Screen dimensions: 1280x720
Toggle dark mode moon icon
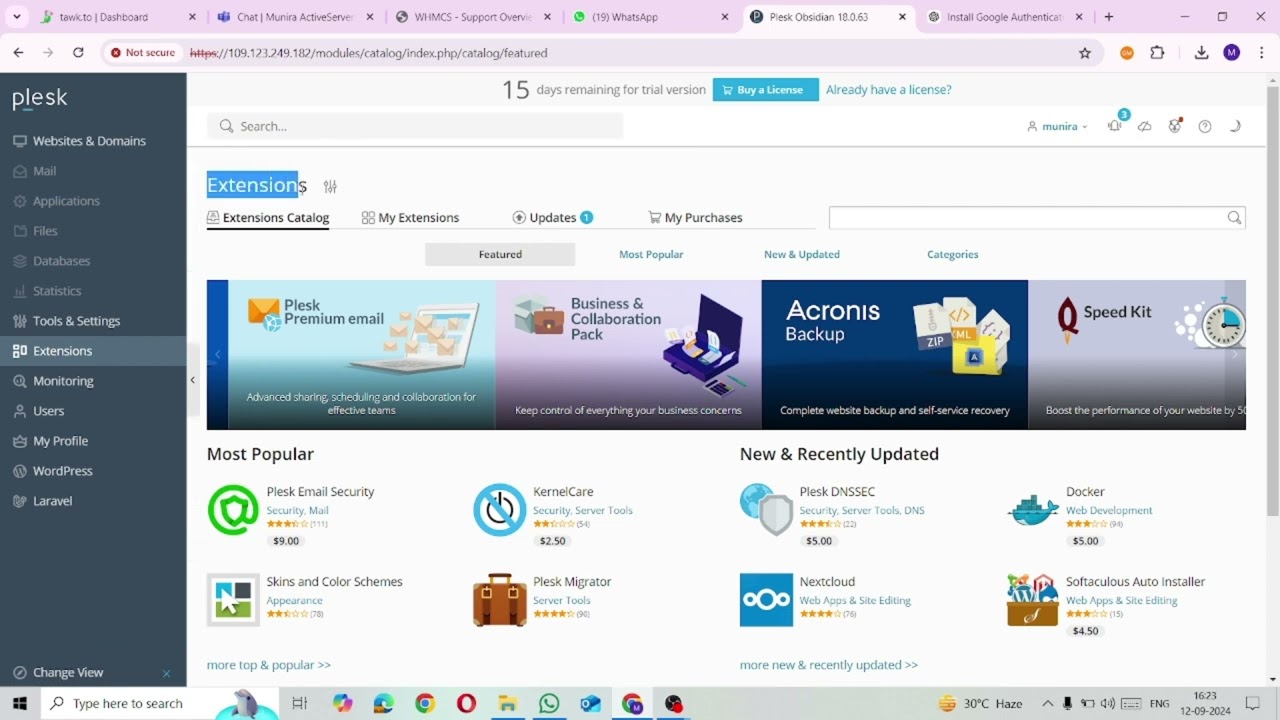point(1235,126)
